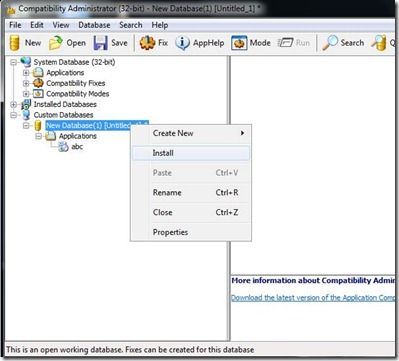Collapse the custom database Applications node
The image size is (399, 361).
coord(39,136)
